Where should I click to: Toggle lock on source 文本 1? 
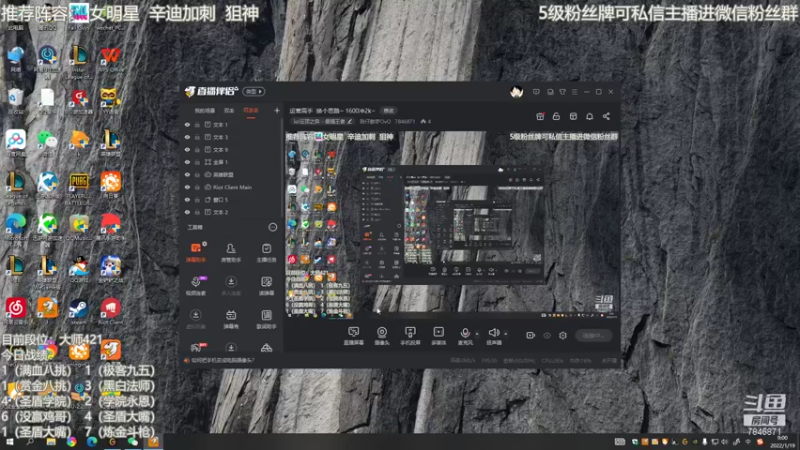pyautogui.click(x=197, y=124)
